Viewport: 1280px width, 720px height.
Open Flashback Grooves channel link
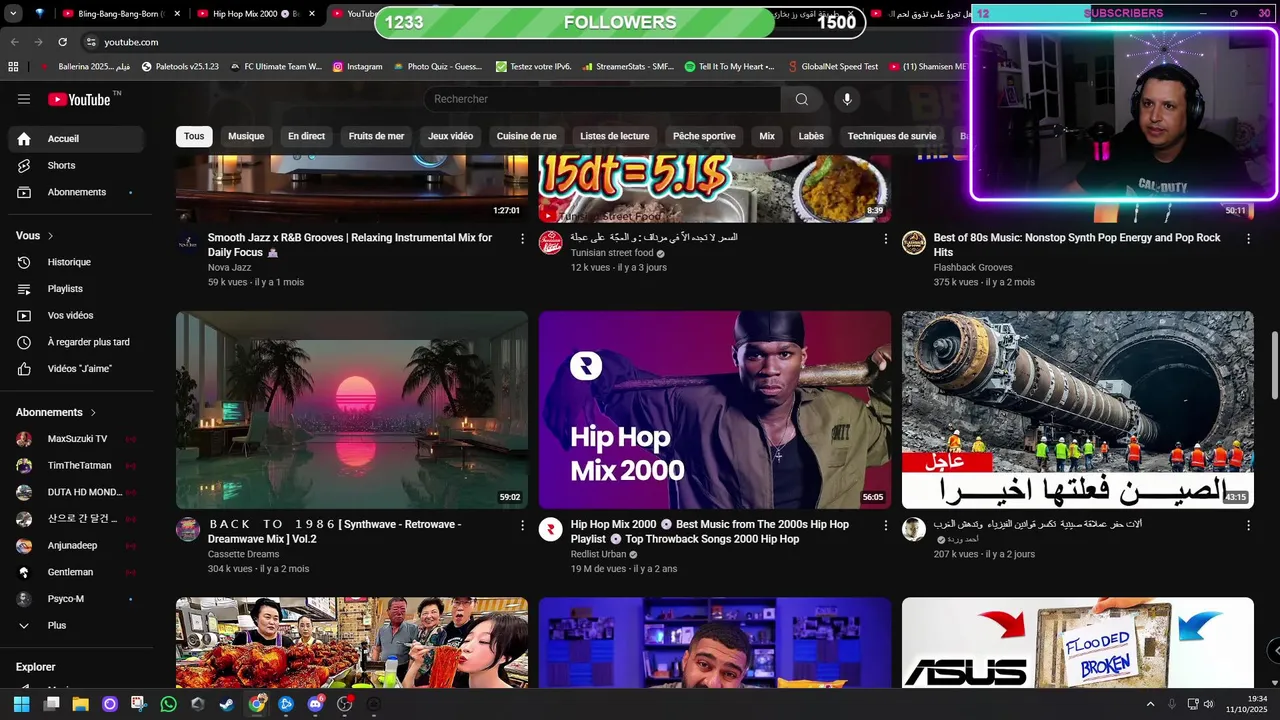[x=973, y=267]
